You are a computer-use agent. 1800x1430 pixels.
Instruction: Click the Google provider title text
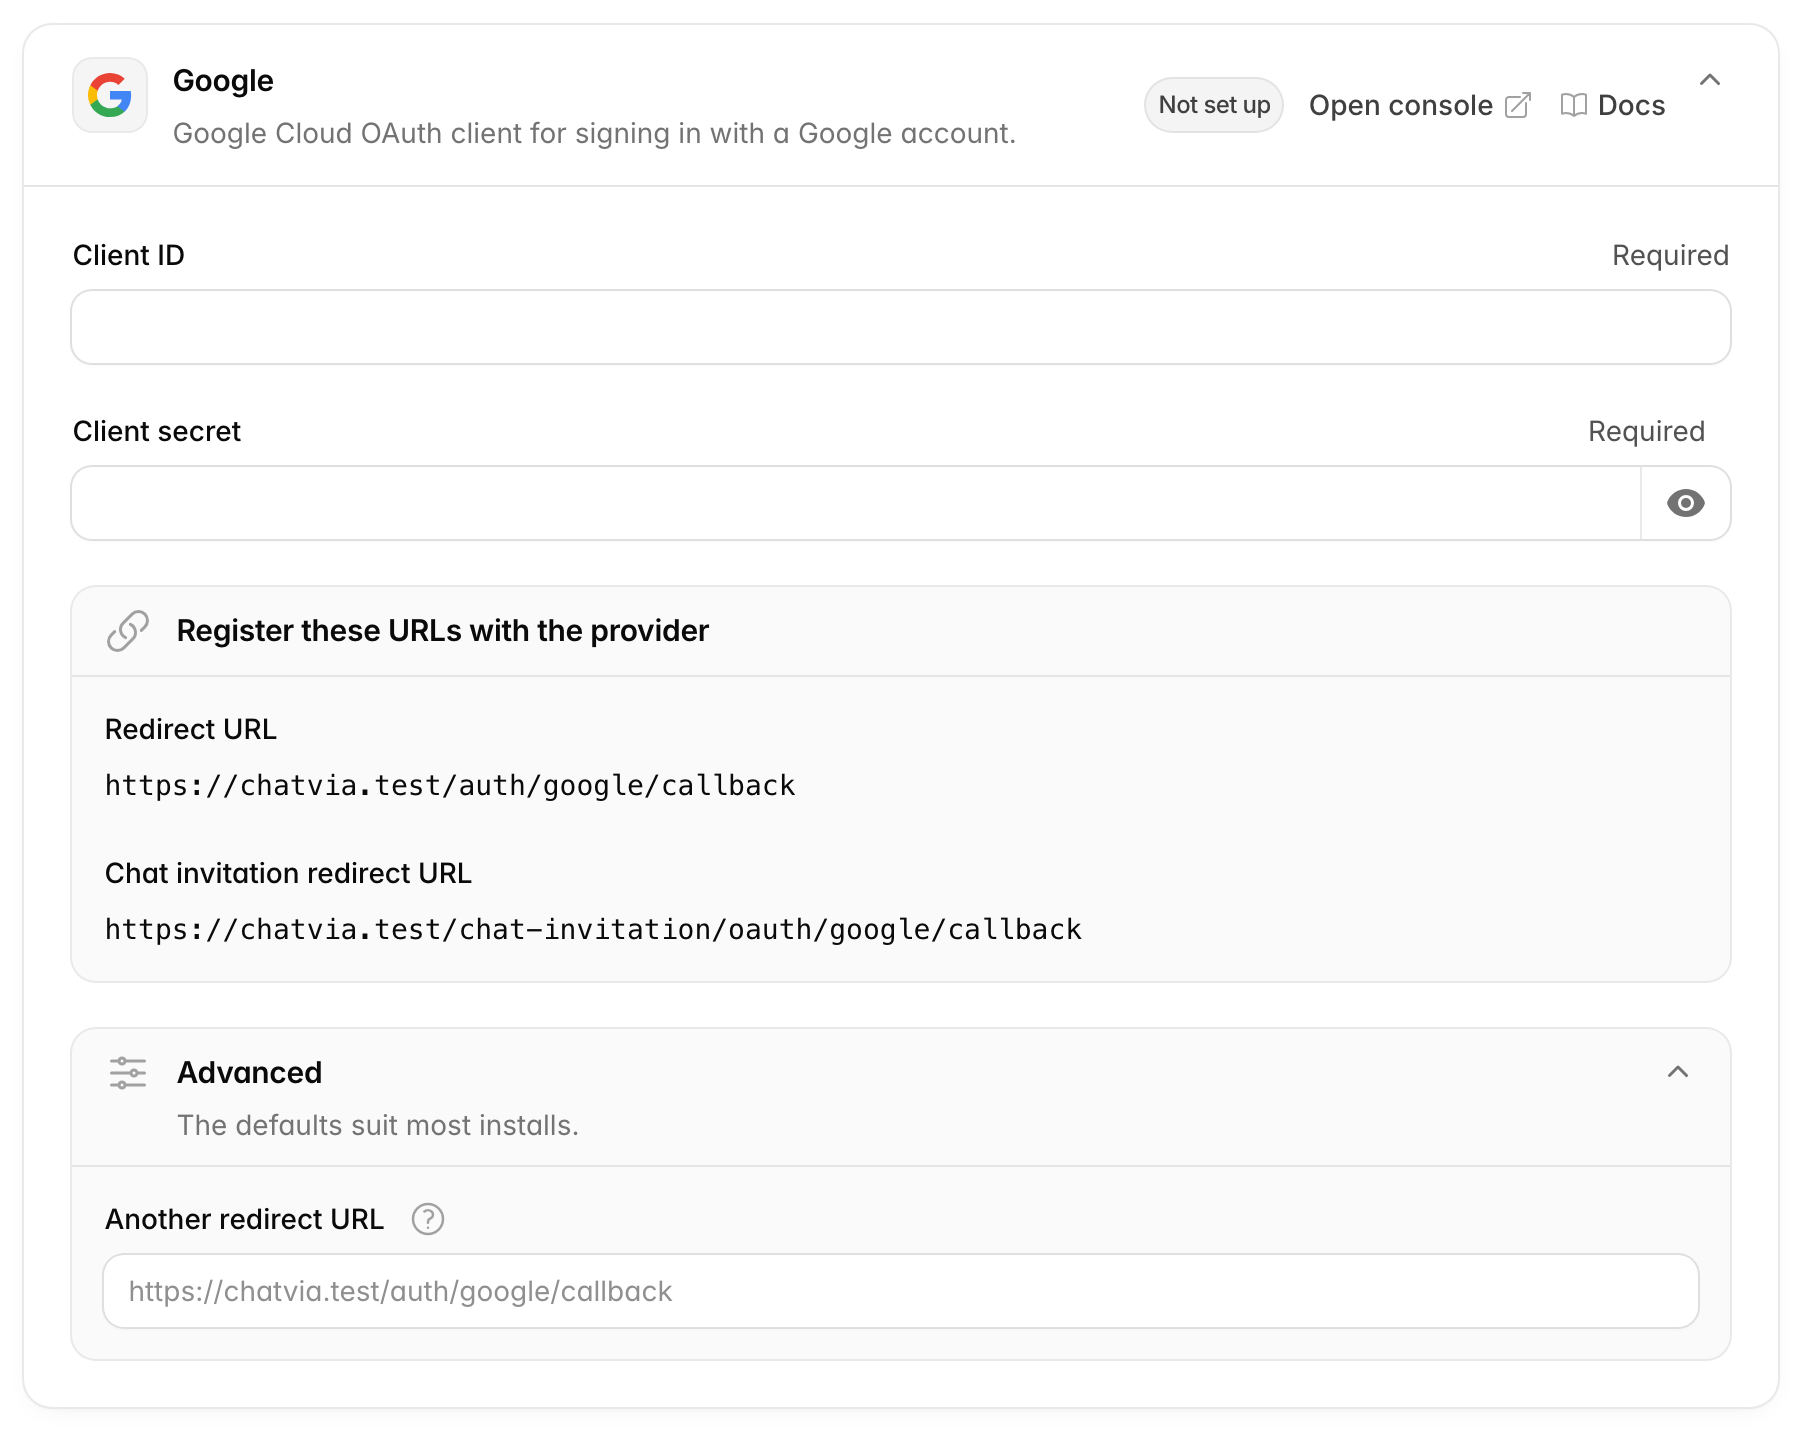[x=223, y=81]
